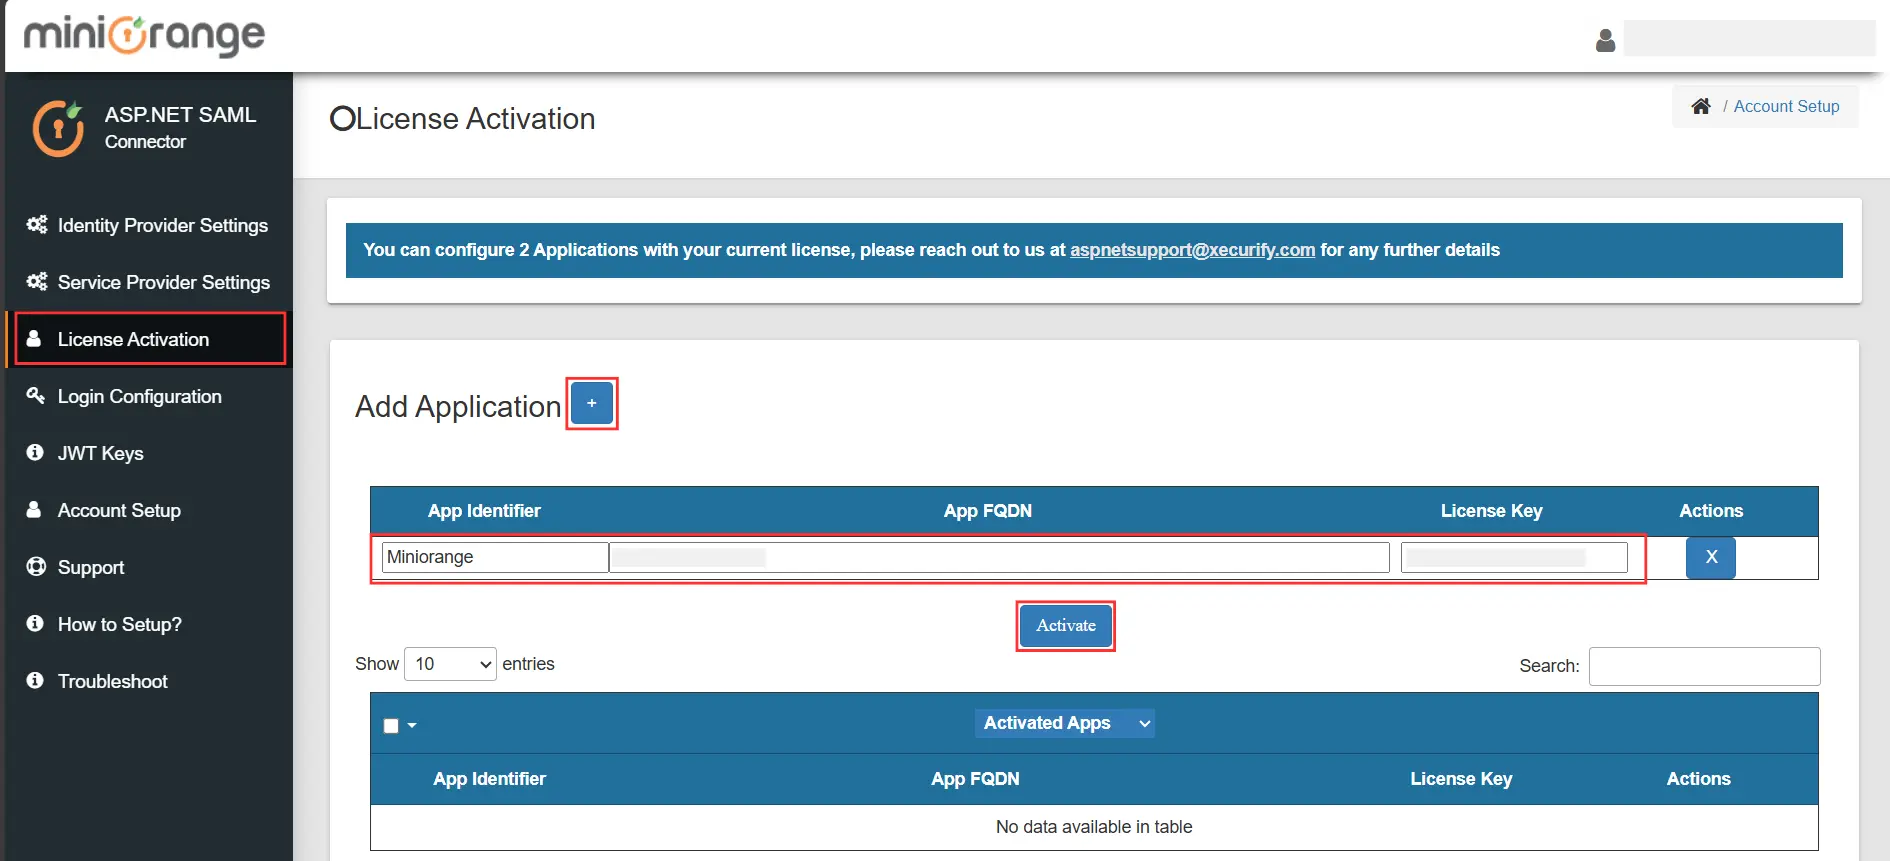The image size is (1890, 861).
Task: Click the ASP.NET SAML Connector logo icon
Action: pos(58,128)
